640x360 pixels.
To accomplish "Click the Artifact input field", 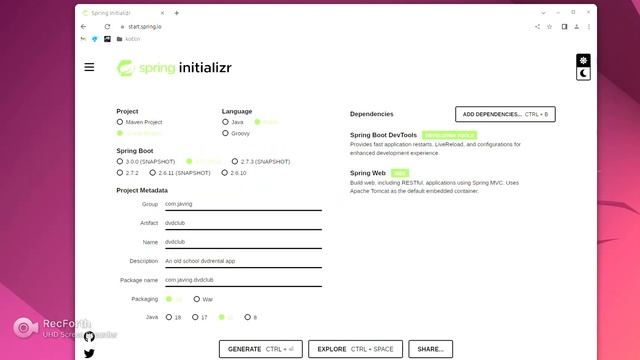I will (x=243, y=224).
